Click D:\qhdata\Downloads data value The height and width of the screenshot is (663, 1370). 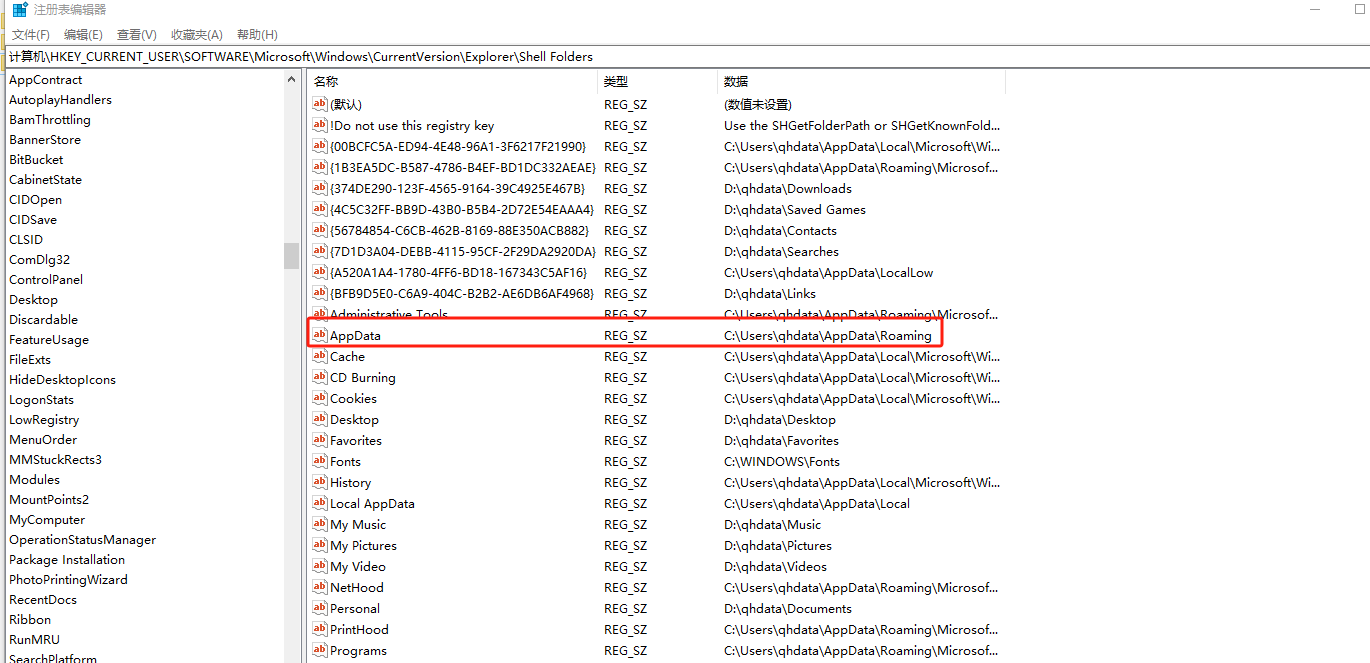click(788, 189)
